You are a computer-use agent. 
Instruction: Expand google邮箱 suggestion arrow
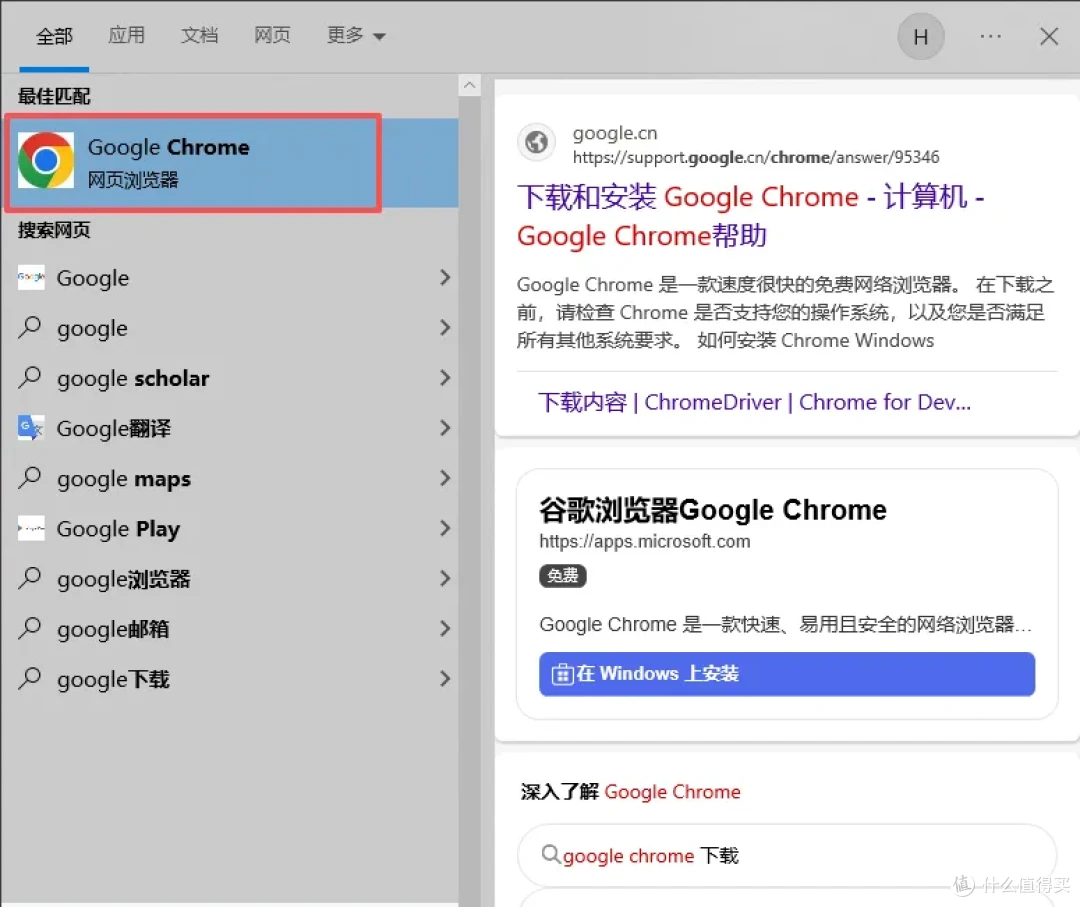click(x=445, y=629)
